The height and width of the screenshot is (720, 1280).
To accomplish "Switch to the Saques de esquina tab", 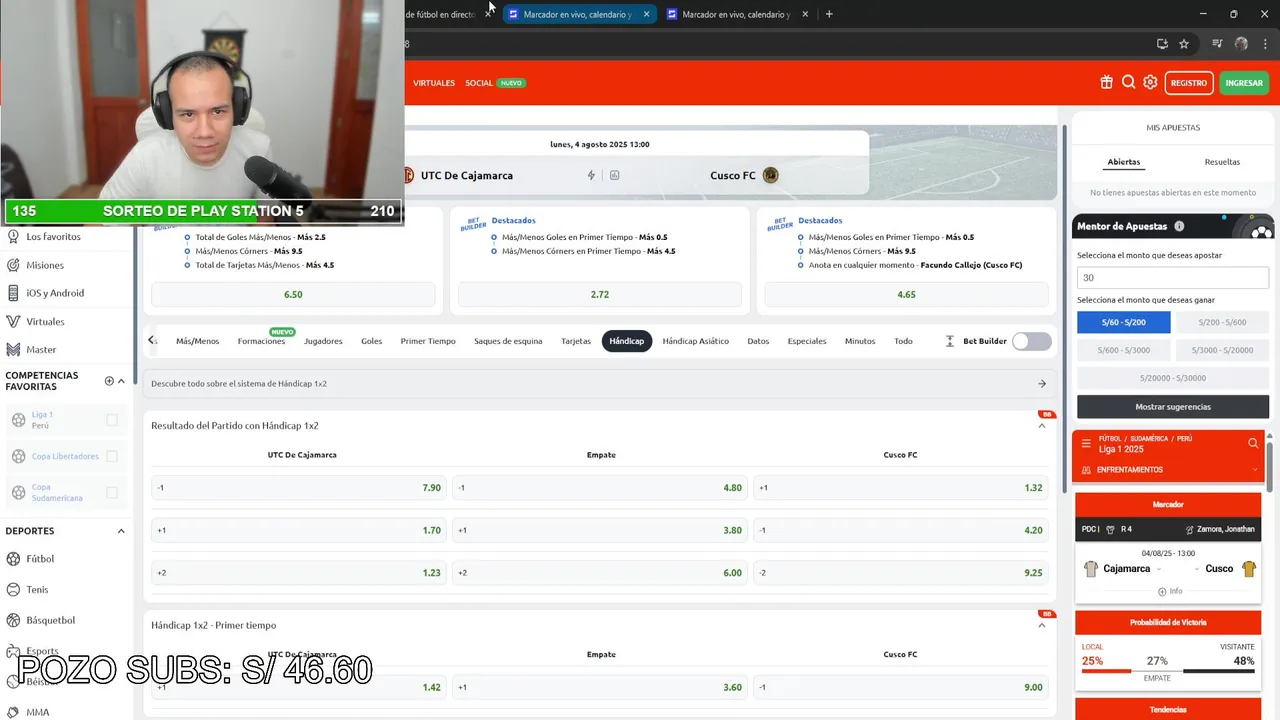I will coord(508,341).
